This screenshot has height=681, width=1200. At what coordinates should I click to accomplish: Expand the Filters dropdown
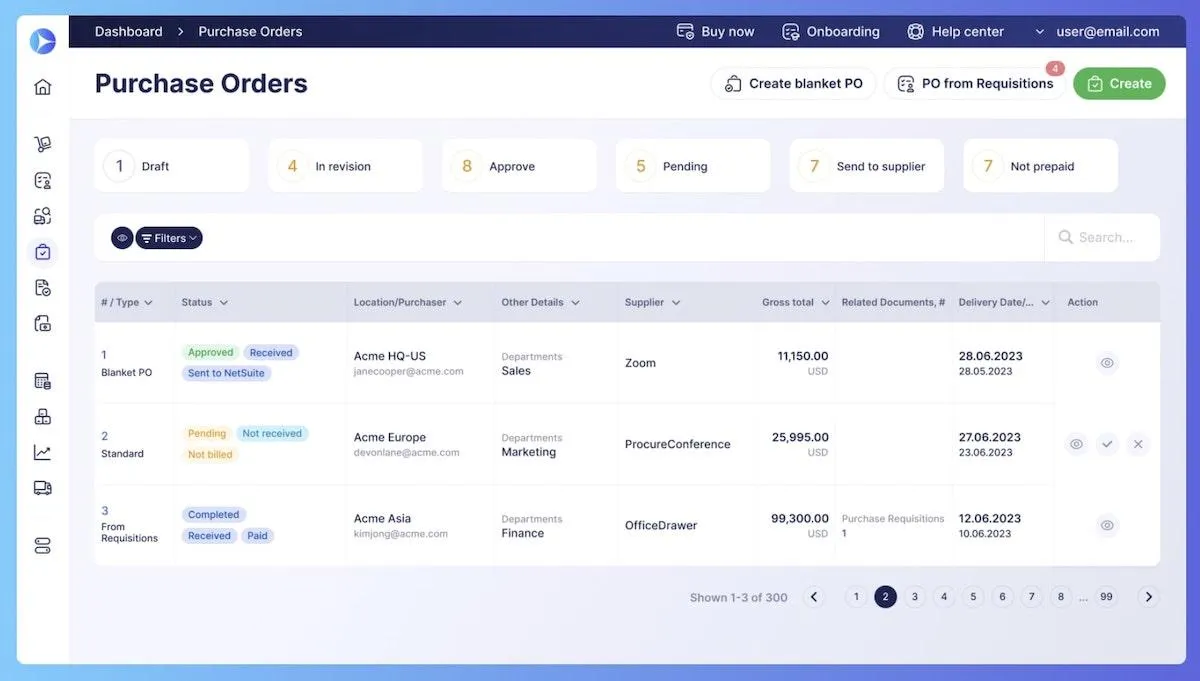169,238
